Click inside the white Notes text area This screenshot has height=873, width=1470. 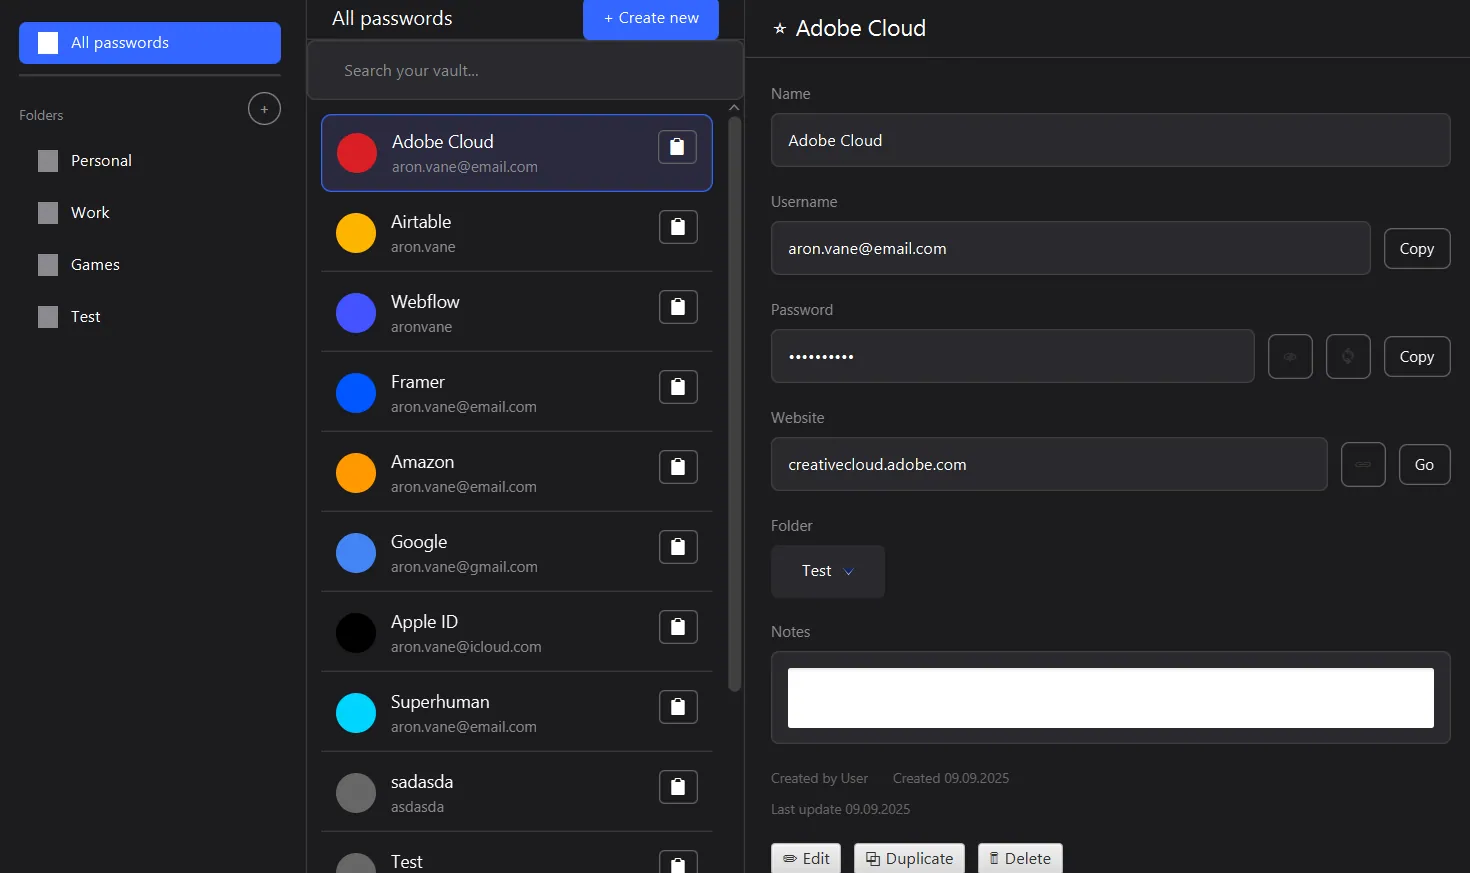point(1110,698)
